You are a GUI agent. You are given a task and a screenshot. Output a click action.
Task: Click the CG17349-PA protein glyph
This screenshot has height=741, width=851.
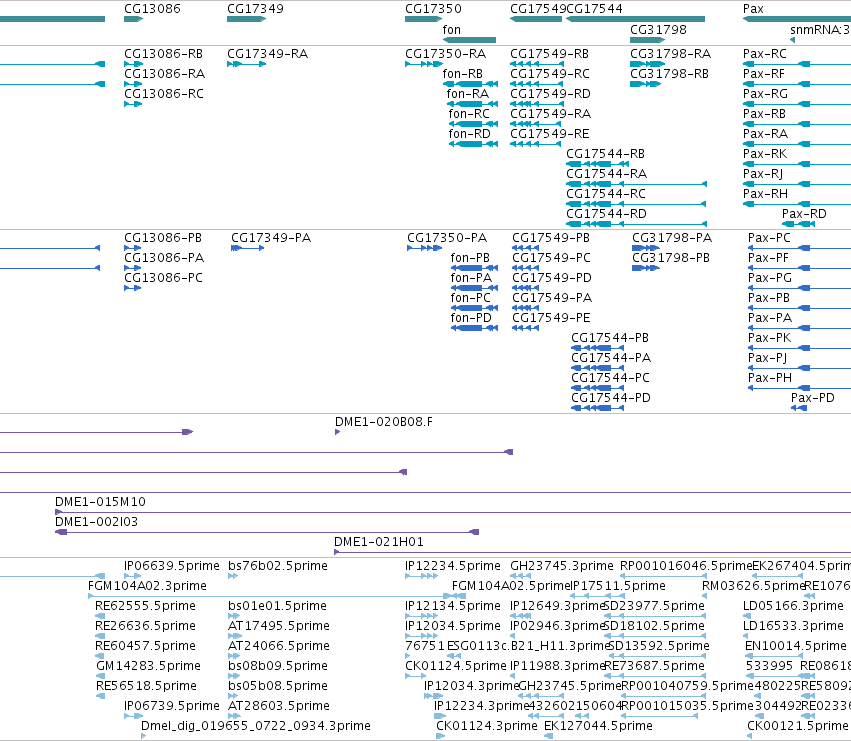pyautogui.click(x=247, y=248)
